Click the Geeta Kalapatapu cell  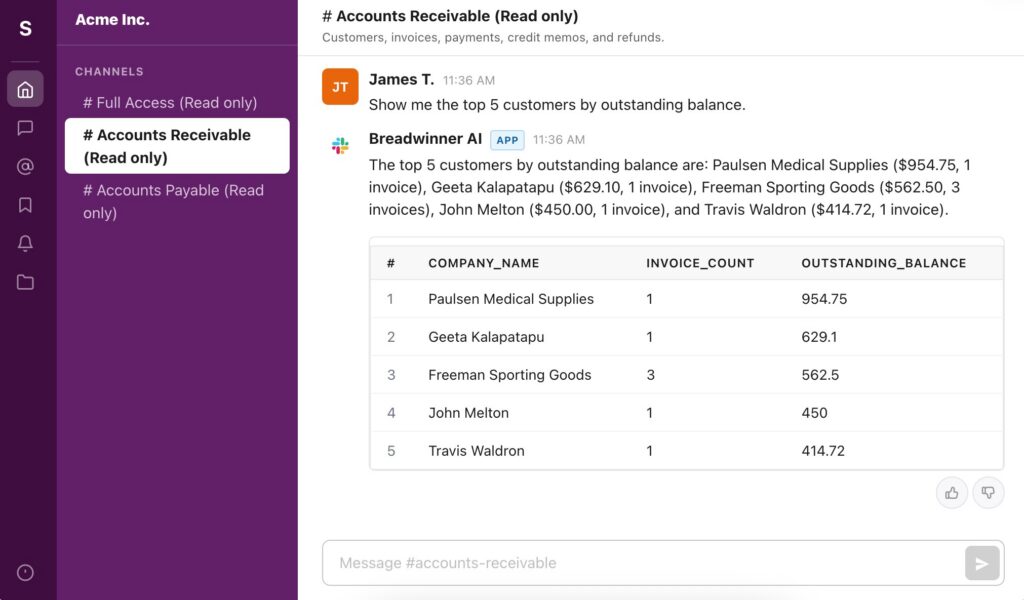coord(487,337)
